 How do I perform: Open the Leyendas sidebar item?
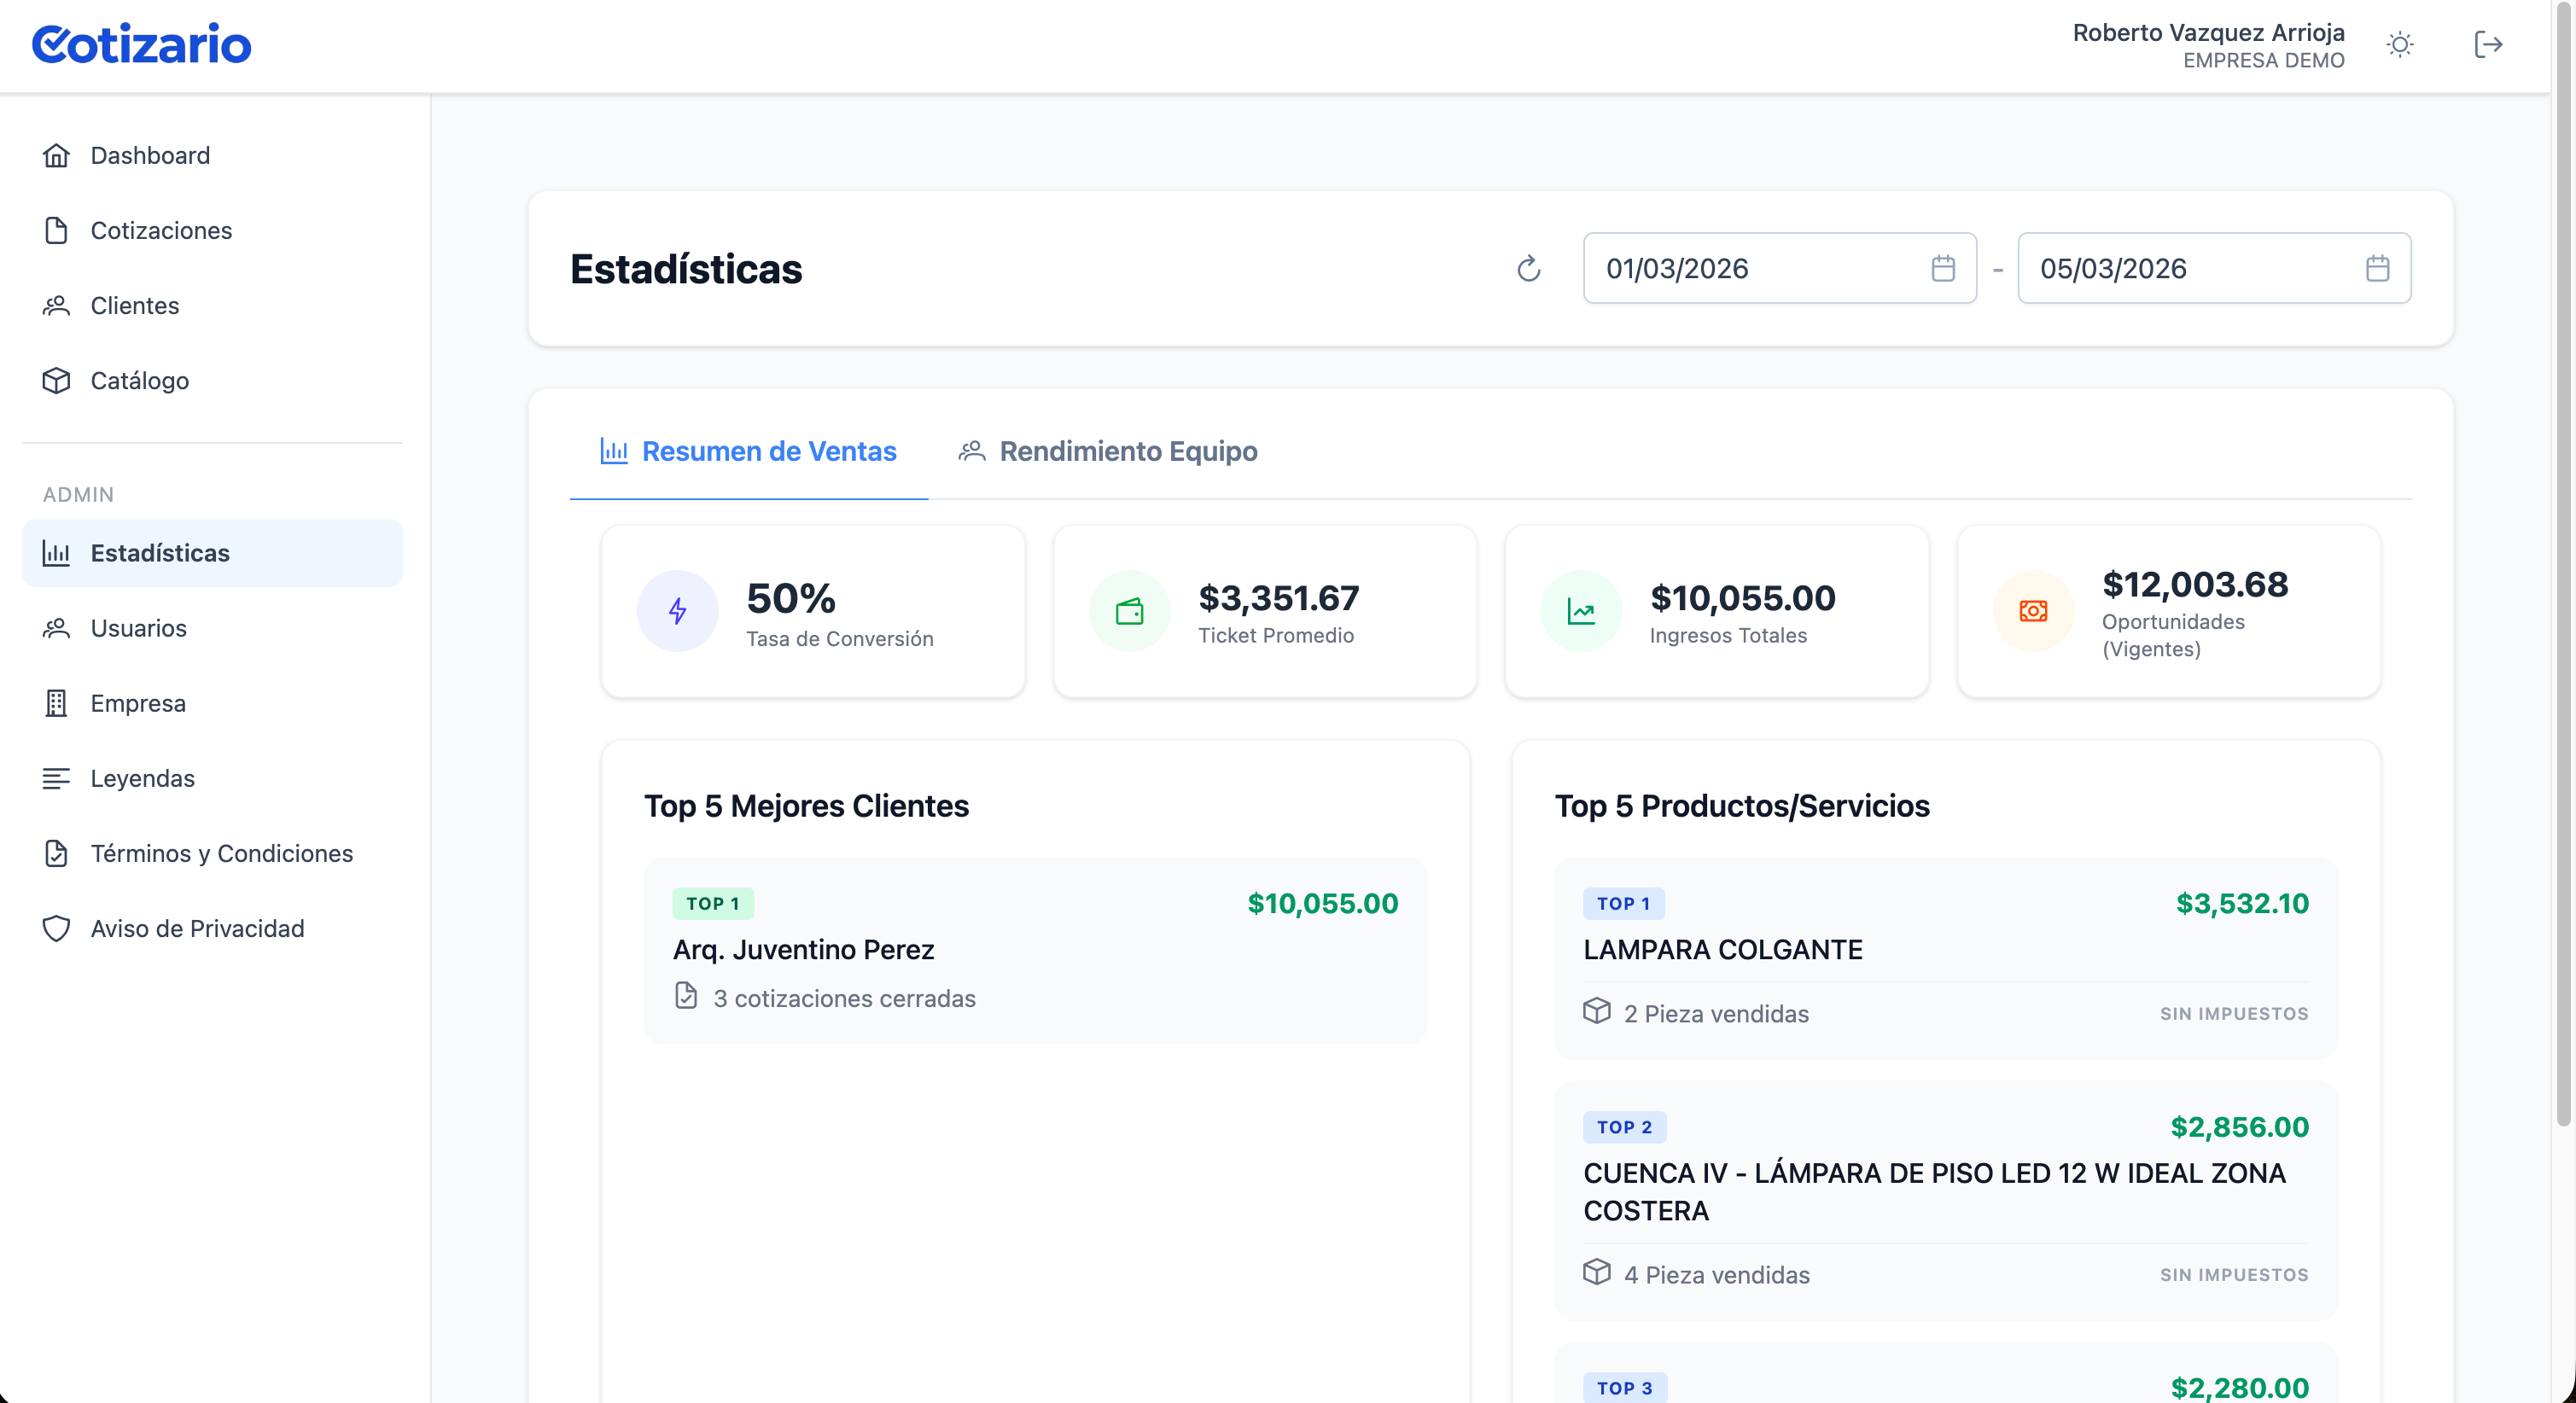(142, 778)
